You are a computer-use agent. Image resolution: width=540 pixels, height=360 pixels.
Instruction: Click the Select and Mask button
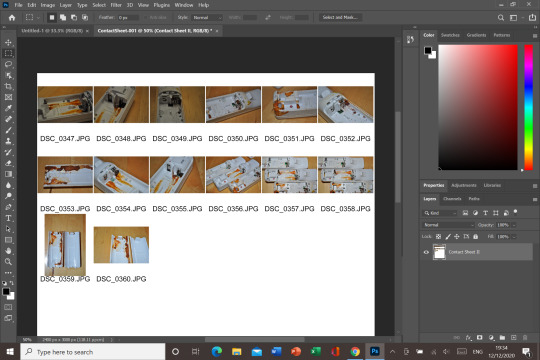click(x=340, y=17)
